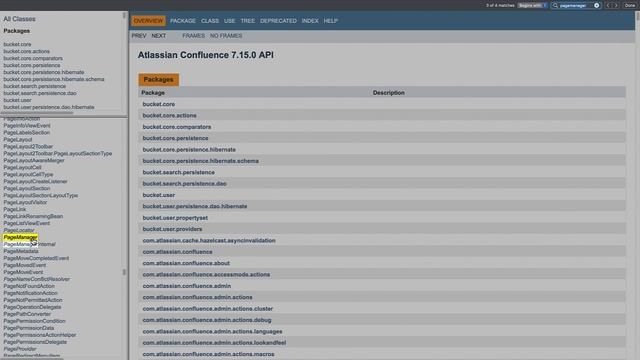Click the Package column header

153,93
